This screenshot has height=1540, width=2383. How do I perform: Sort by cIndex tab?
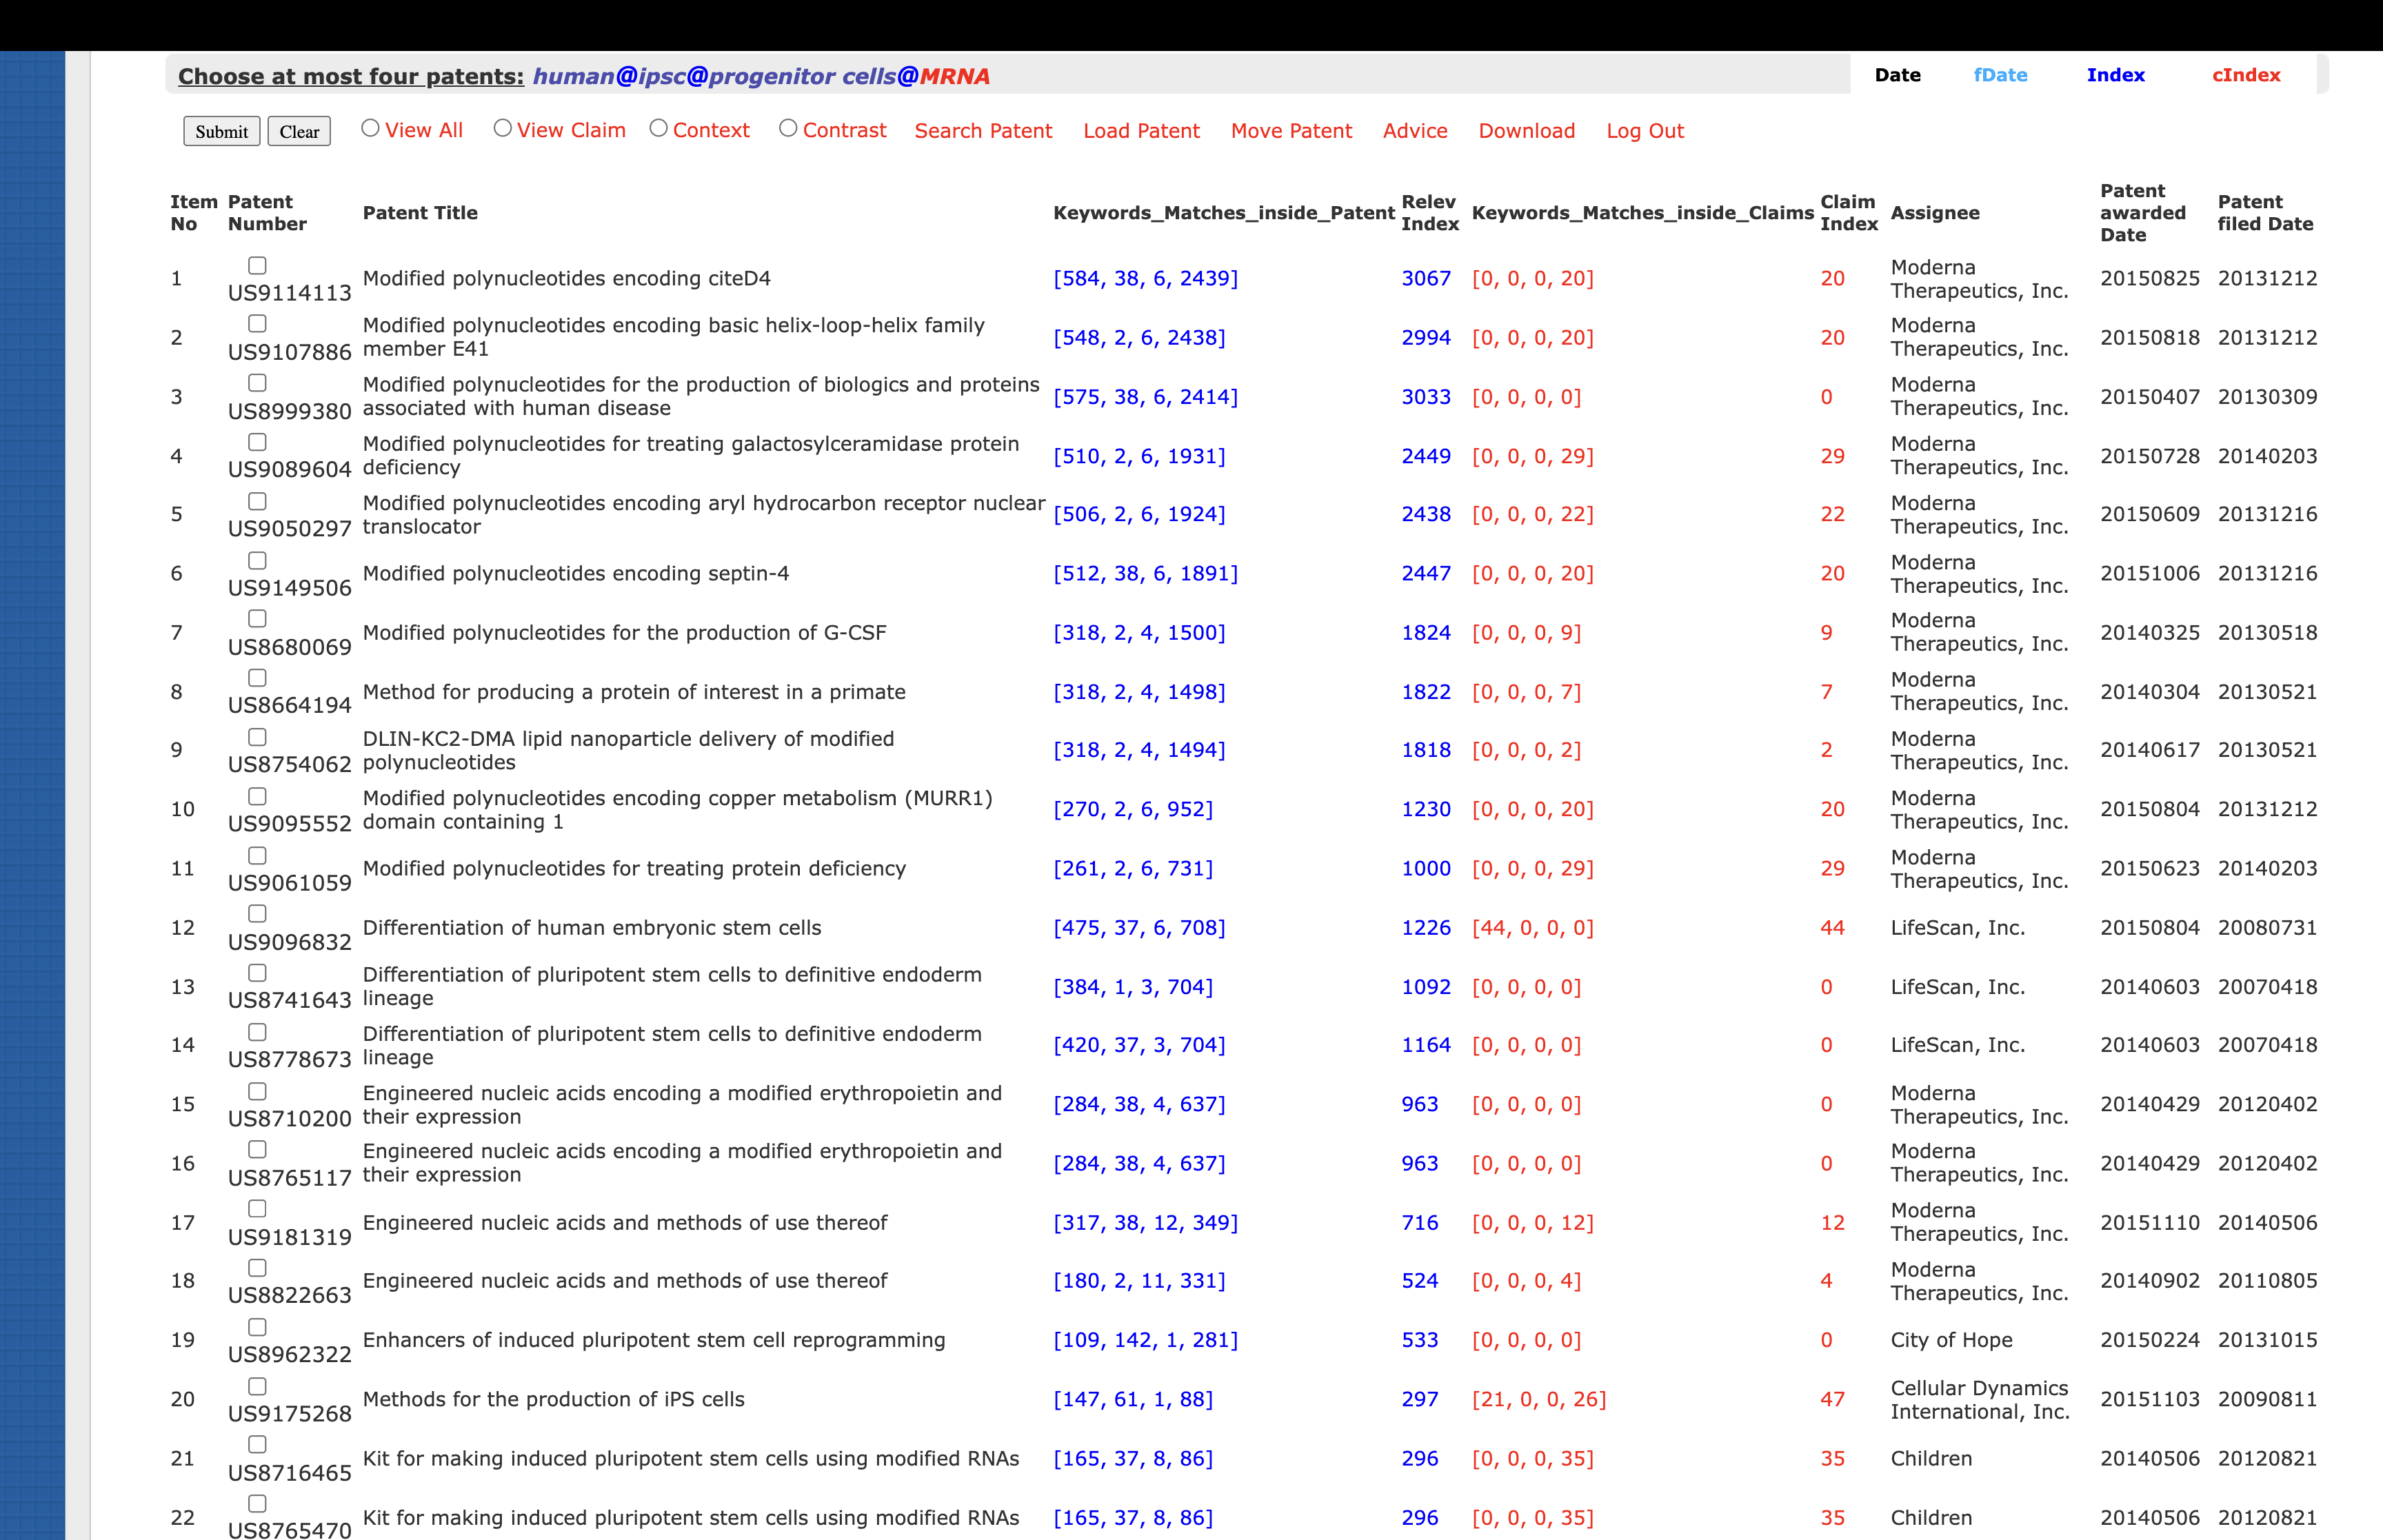pyautogui.click(x=2246, y=75)
